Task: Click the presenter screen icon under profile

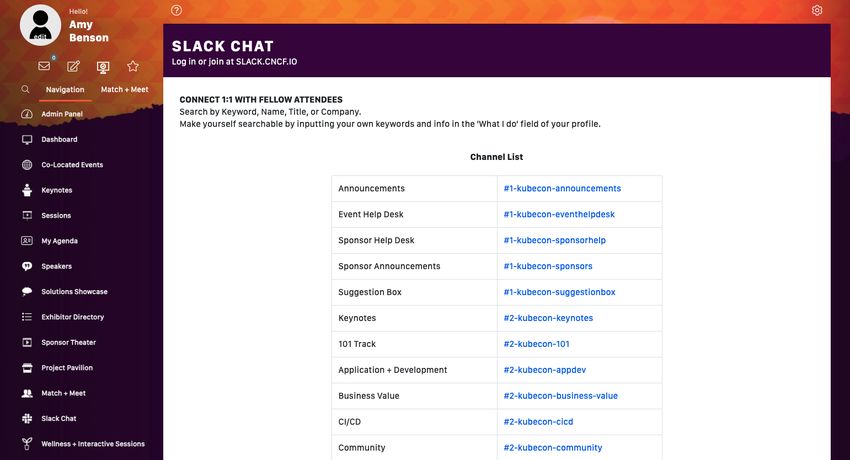Action: [103, 67]
